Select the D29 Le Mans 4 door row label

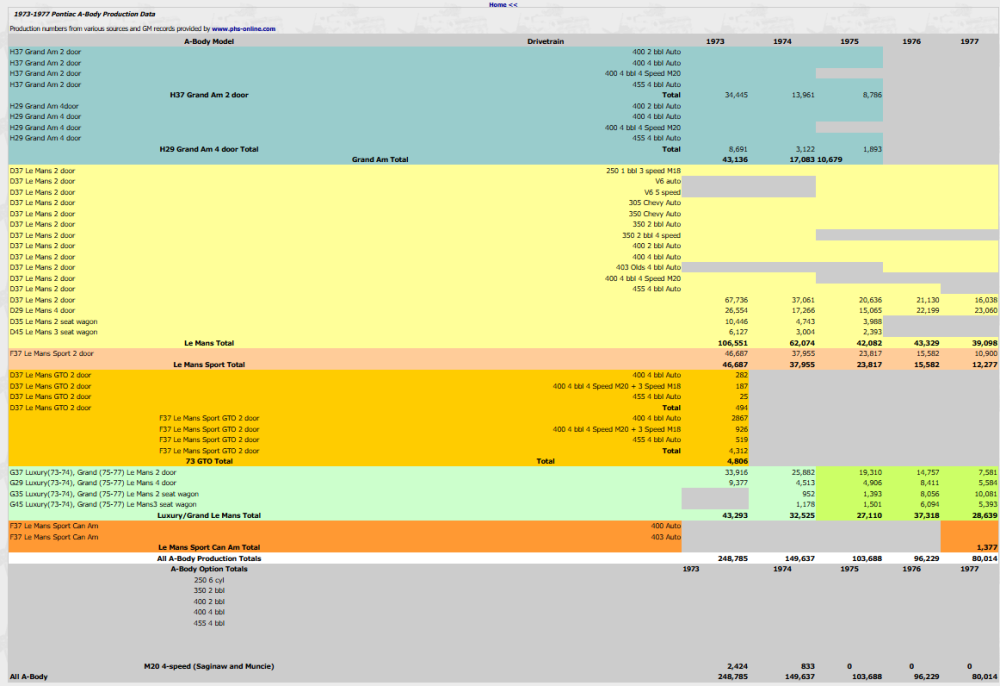(x=42, y=310)
